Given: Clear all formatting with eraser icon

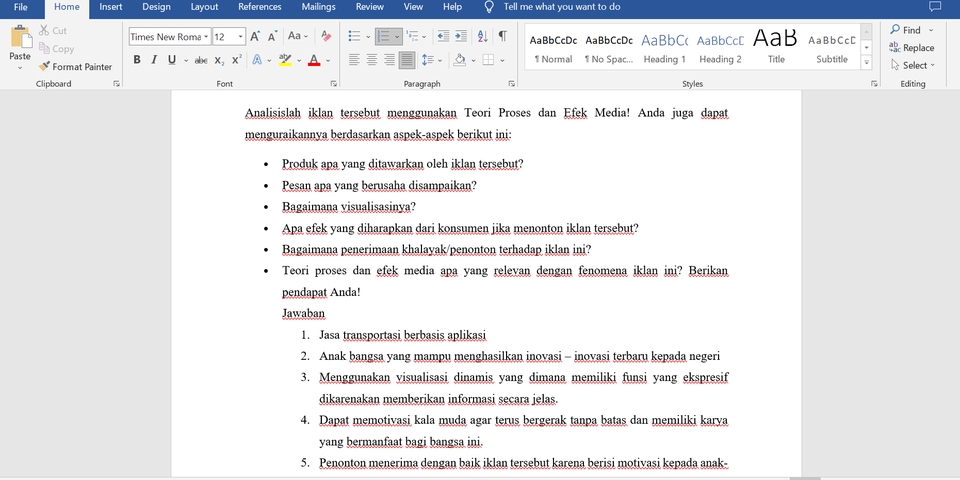Looking at the screenshot, I should click(x=326, y=36).
